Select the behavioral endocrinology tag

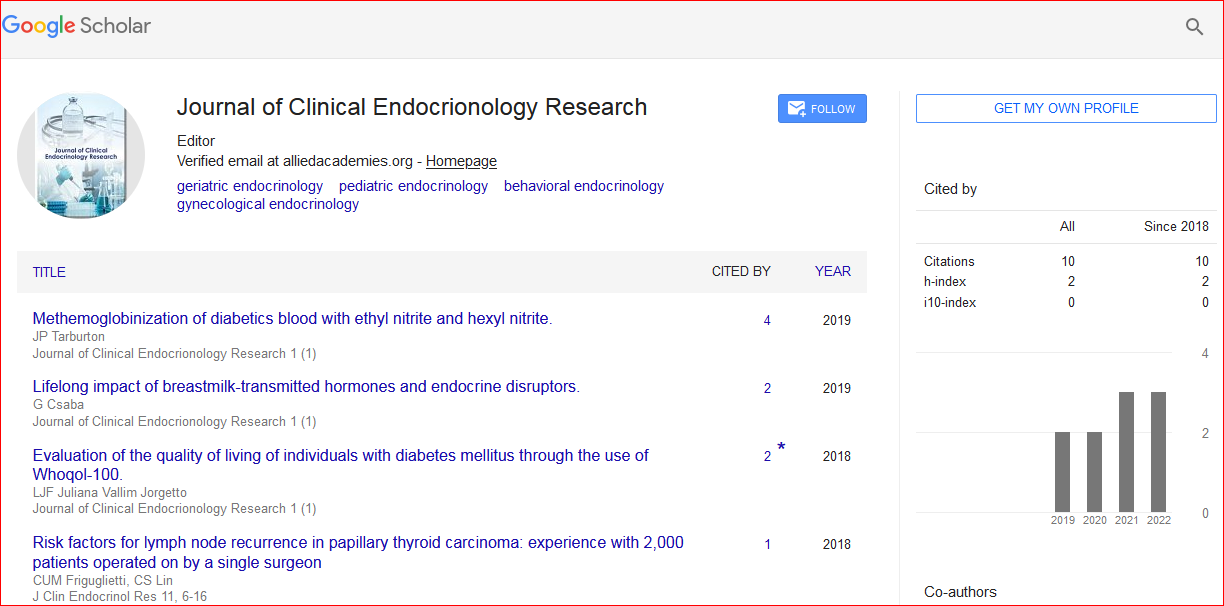pos(583,186)
